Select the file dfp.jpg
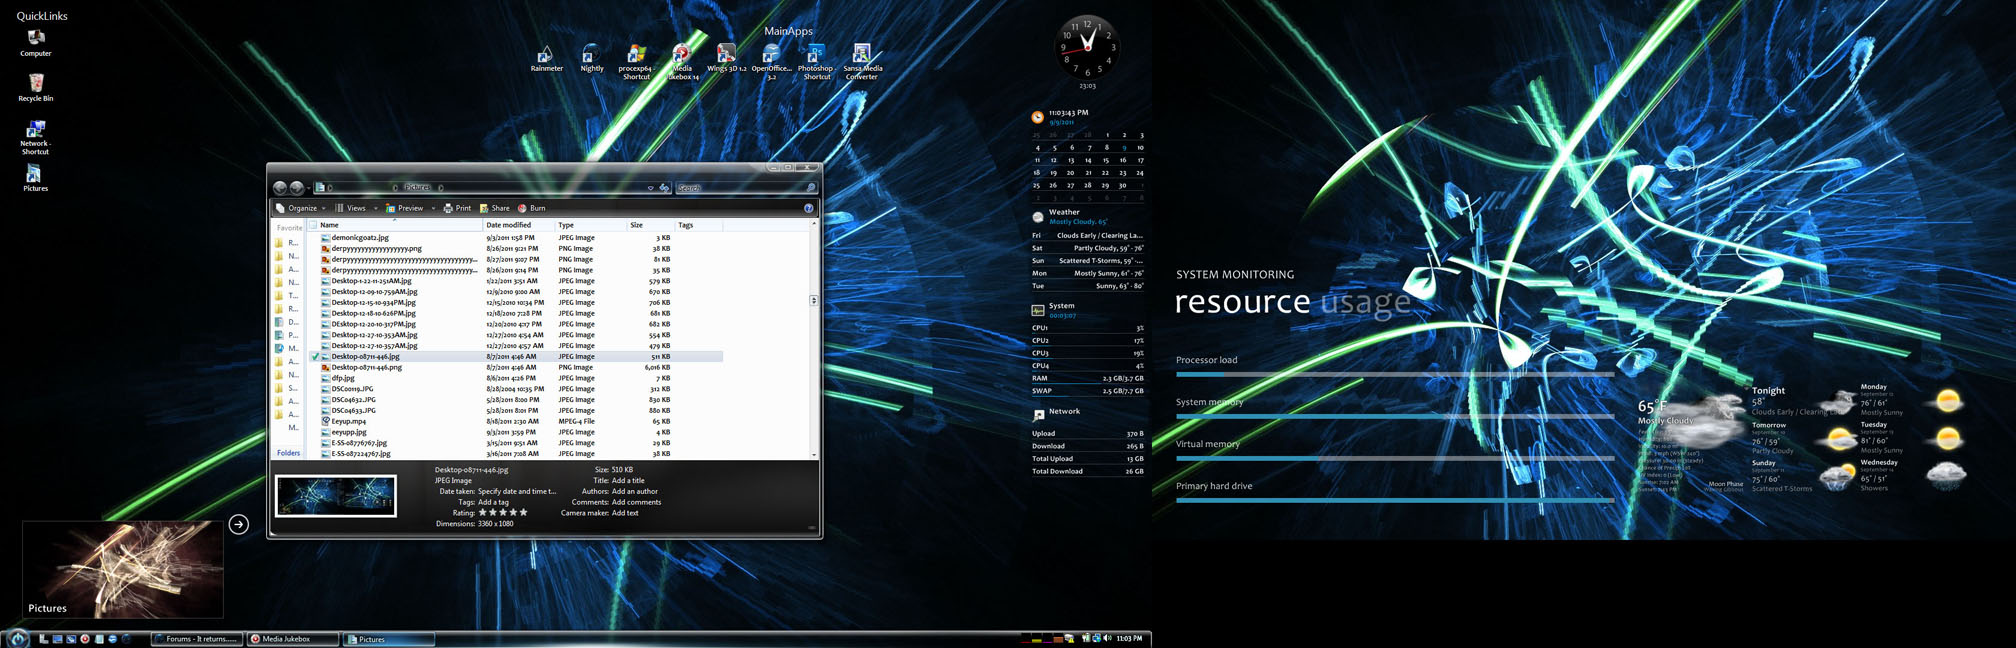Image resolution: width=2016 pixels, height=648 pixels. click(x=343, y=378)
